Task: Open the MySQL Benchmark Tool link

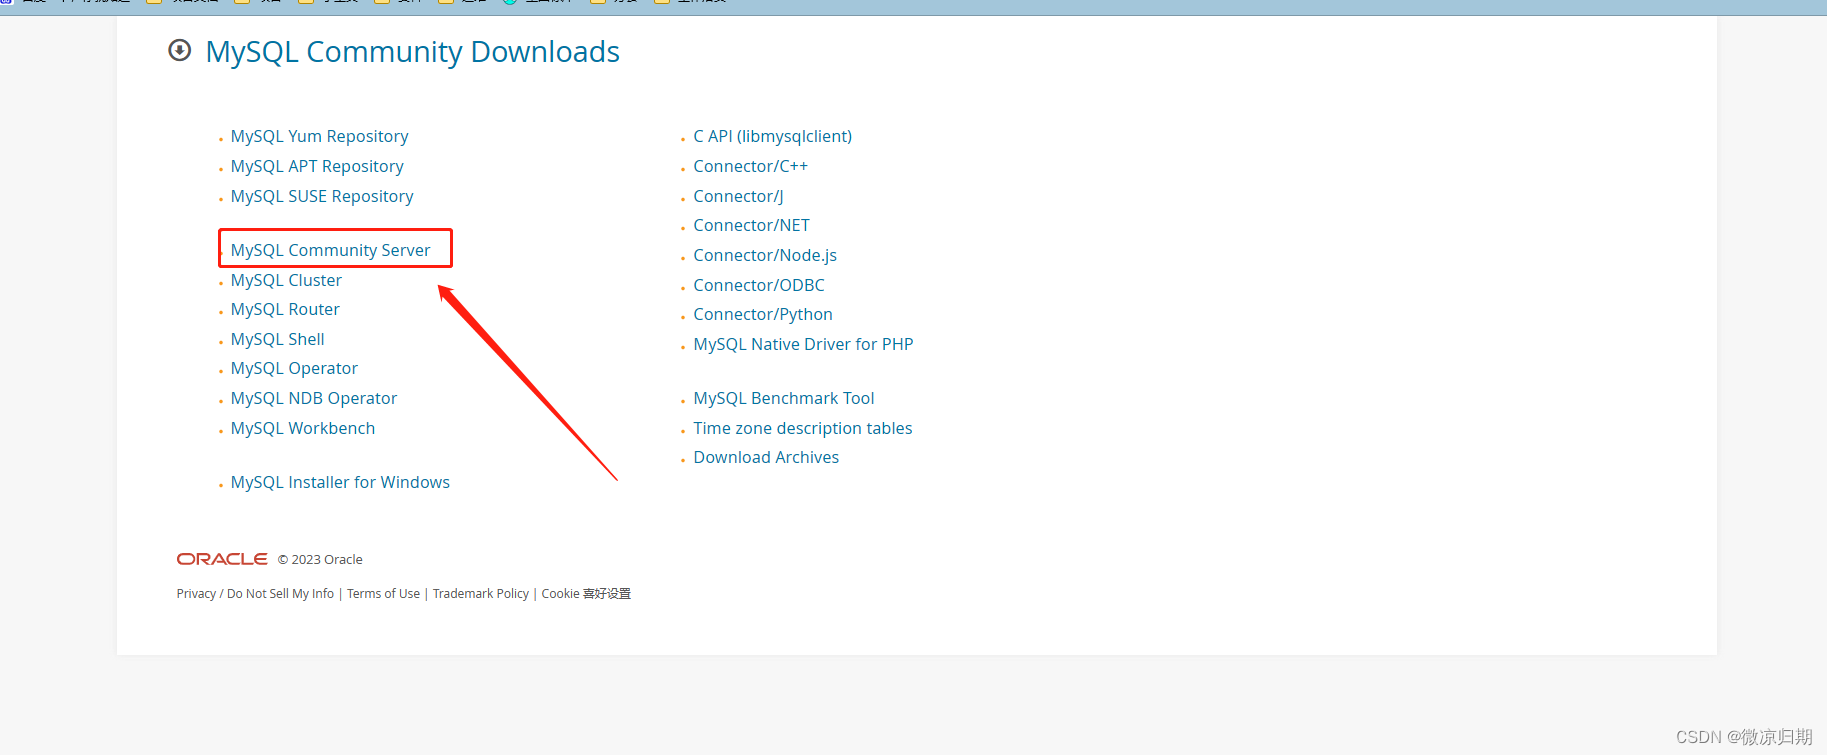Action: pyautogui.click(x=784, y=398)
